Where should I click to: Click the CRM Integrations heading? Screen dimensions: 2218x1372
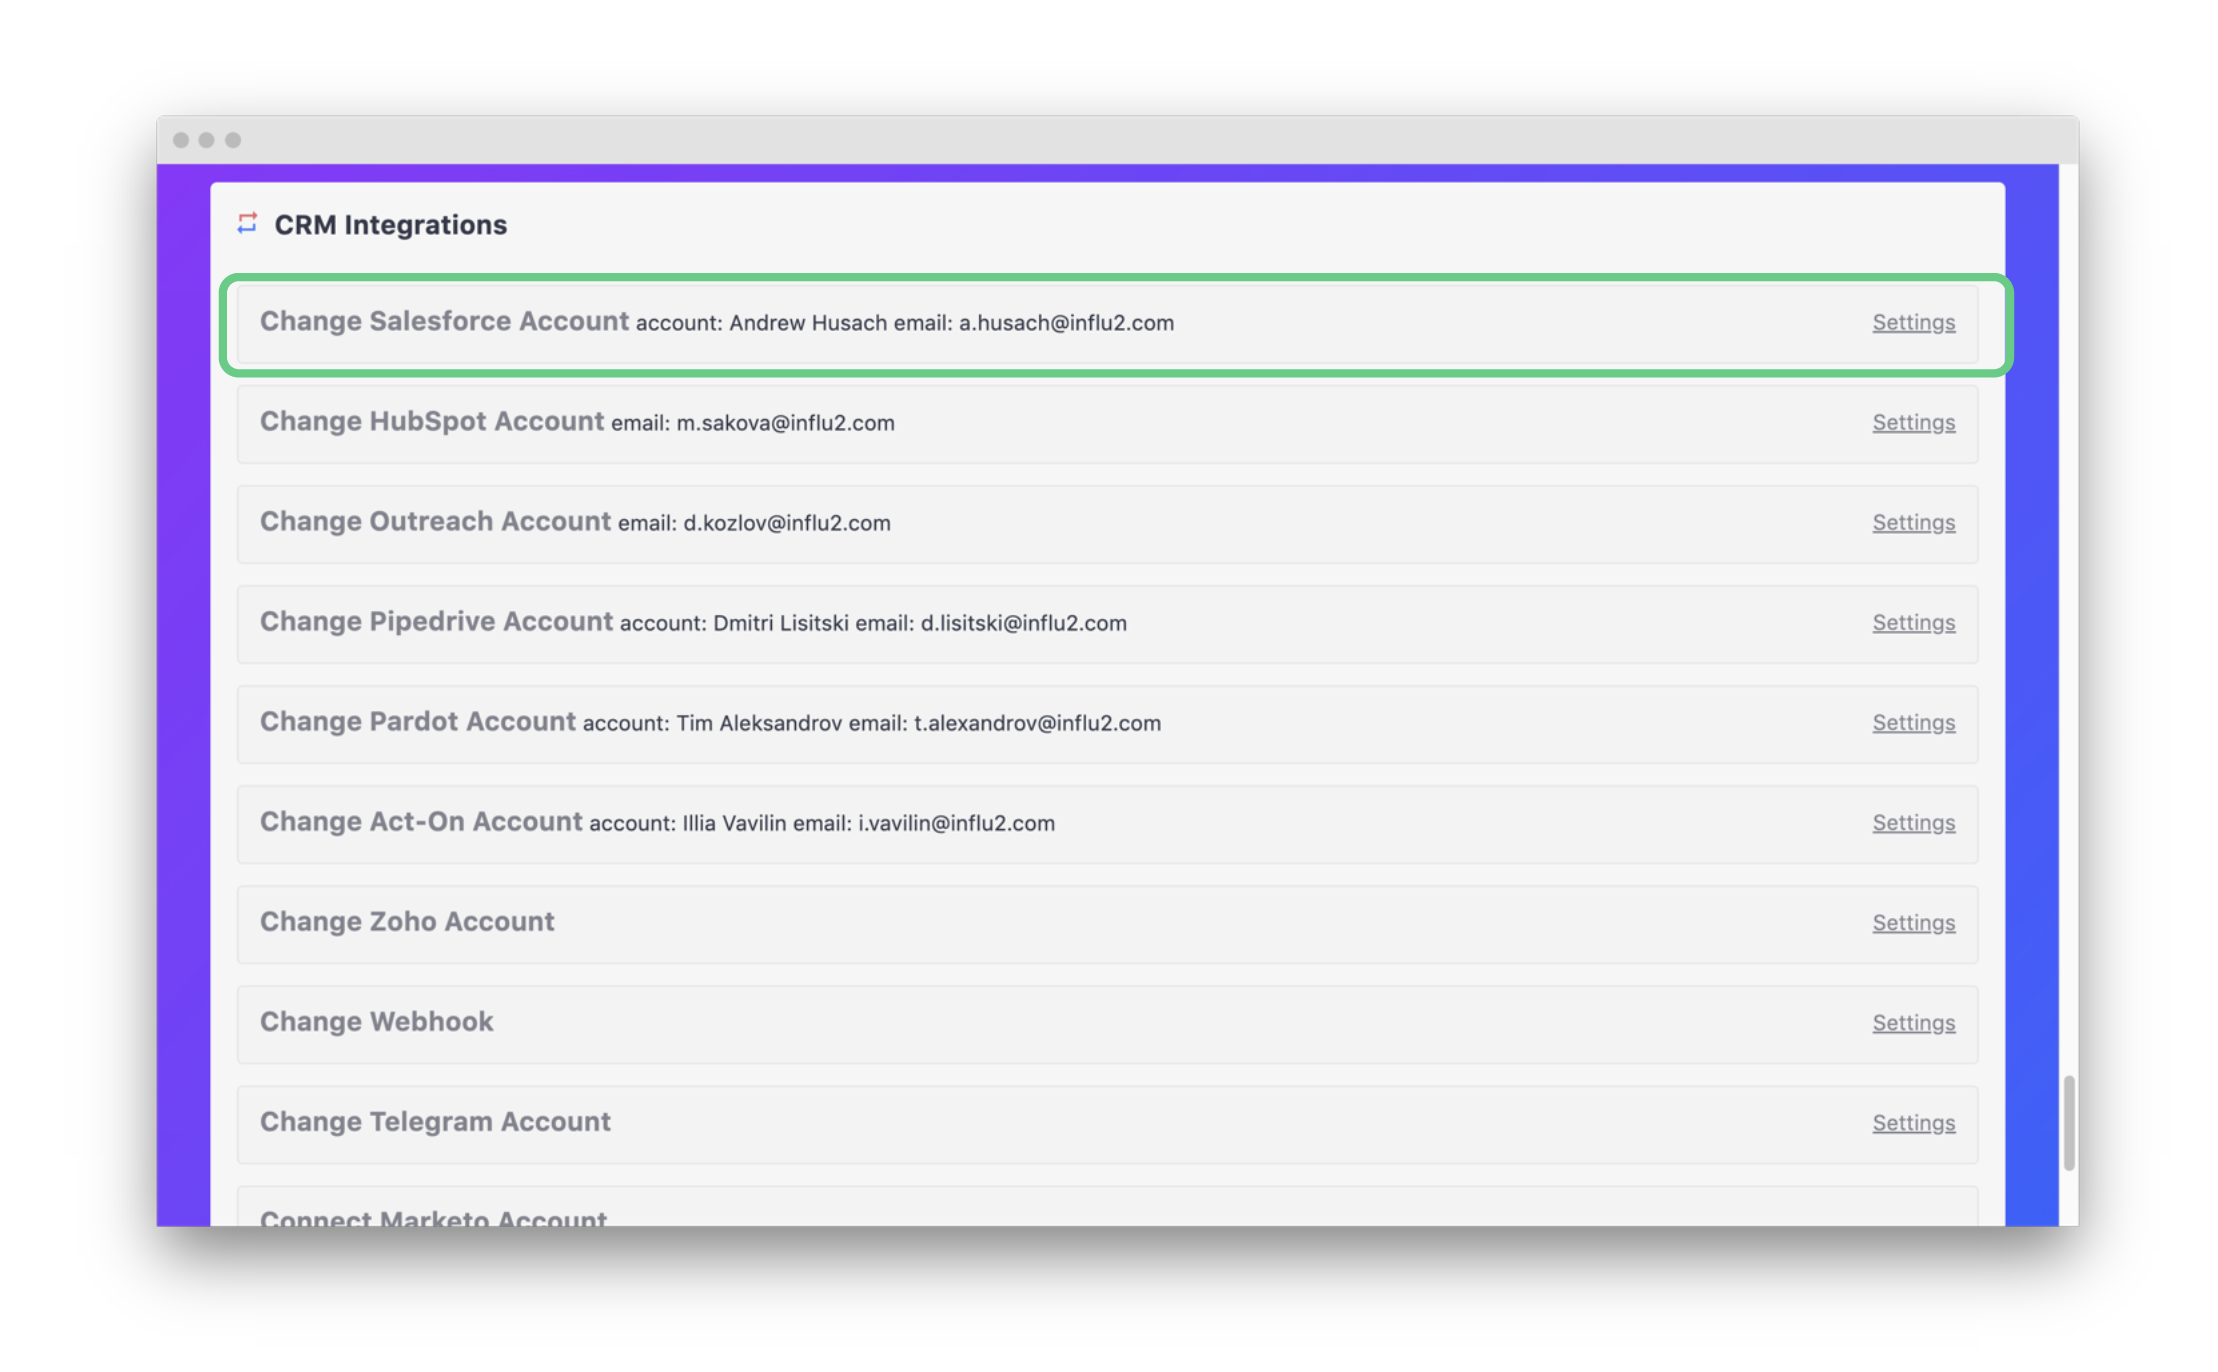click(x=391, y=225)
